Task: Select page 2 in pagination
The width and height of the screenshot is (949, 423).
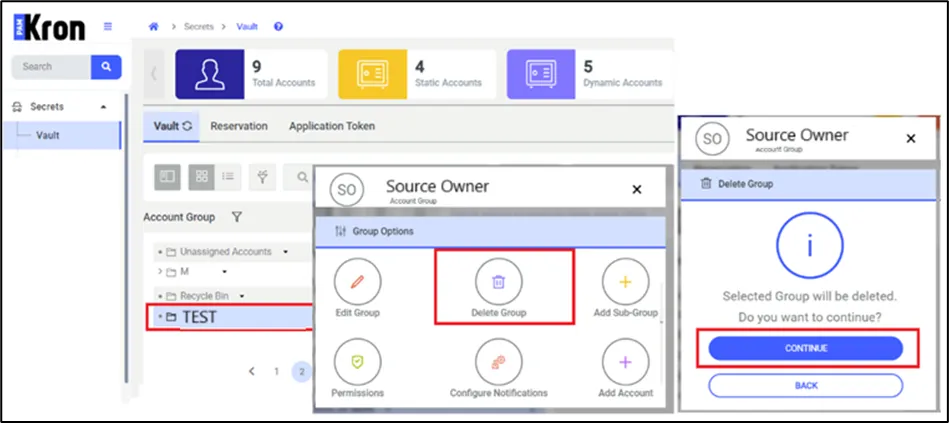Action: point(302,372)
